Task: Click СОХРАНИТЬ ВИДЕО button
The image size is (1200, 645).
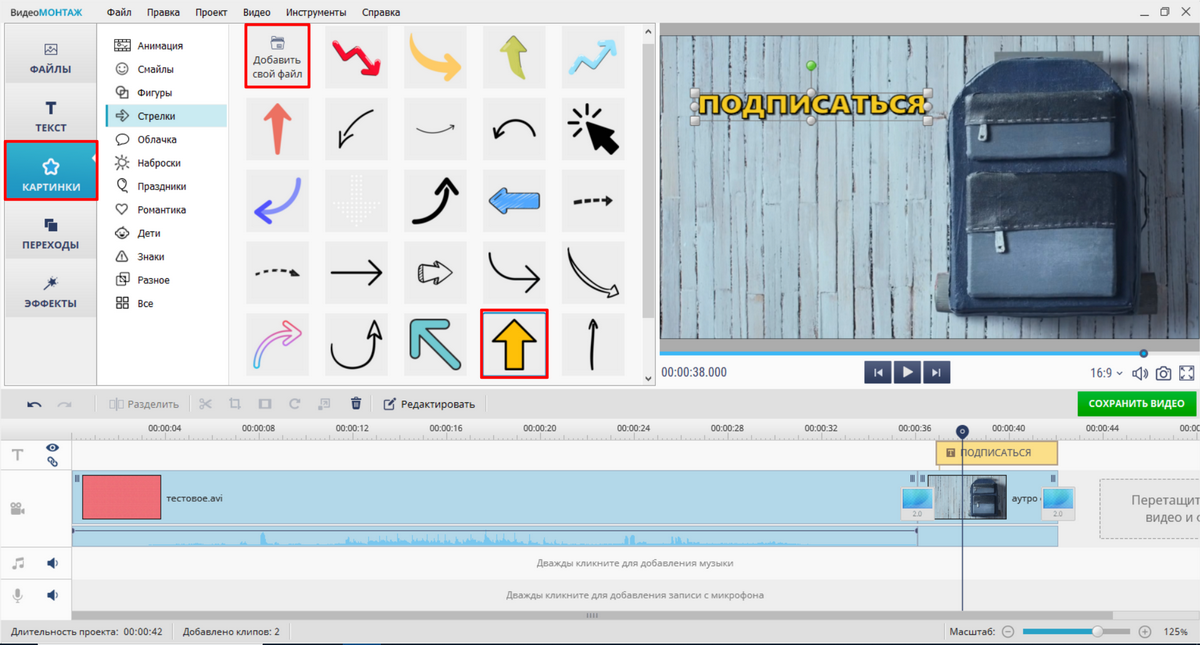Action: (x=1137, y=404)
